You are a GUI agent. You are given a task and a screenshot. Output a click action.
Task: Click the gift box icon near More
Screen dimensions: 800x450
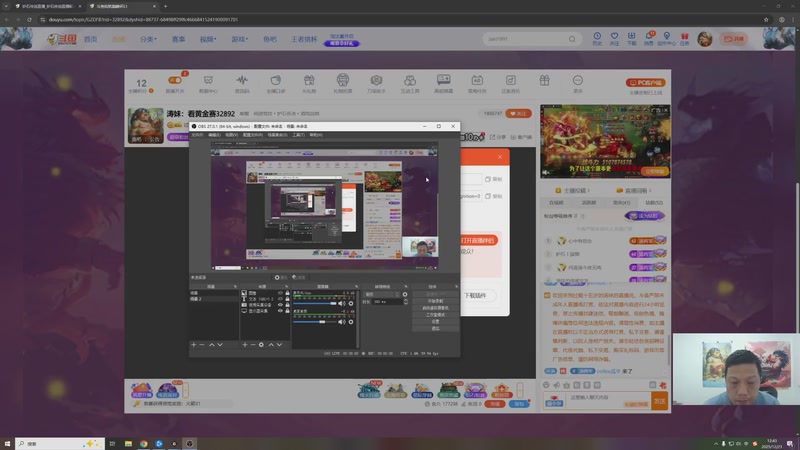click(544, 80)
